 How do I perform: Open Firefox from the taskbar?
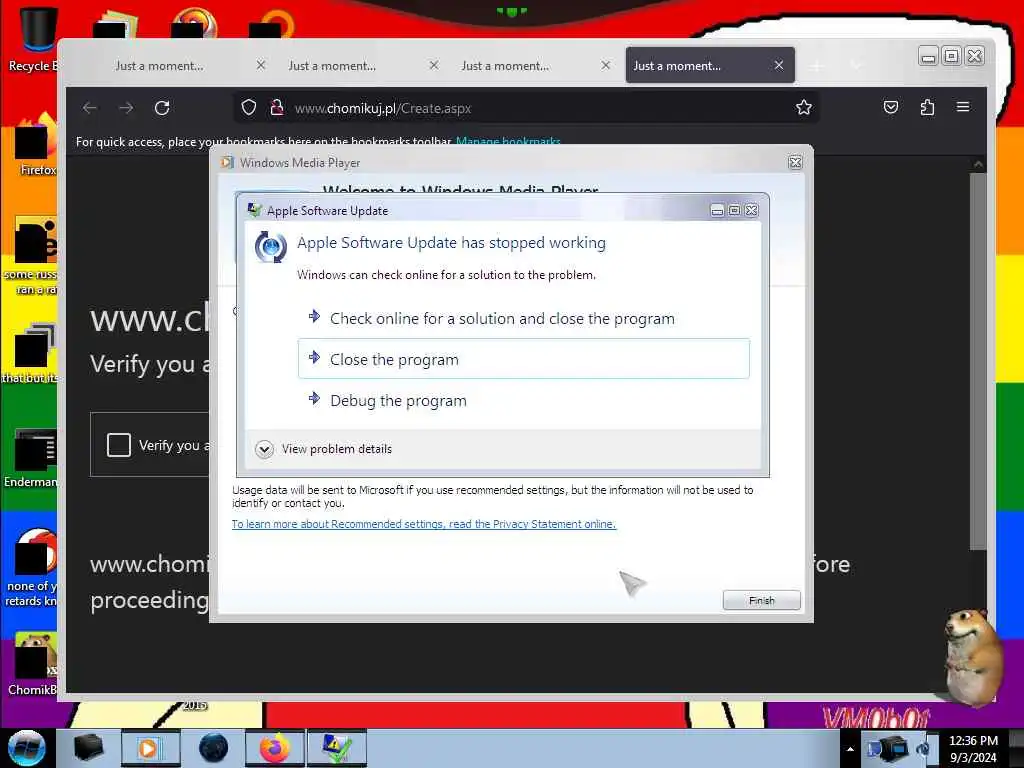coord(275,748)
